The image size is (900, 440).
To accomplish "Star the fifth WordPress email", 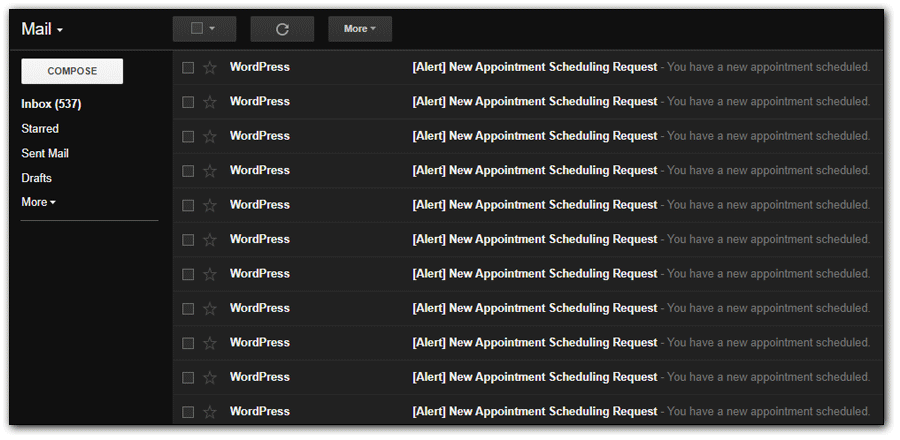I will pyautogui.click(x=210, y=205).
